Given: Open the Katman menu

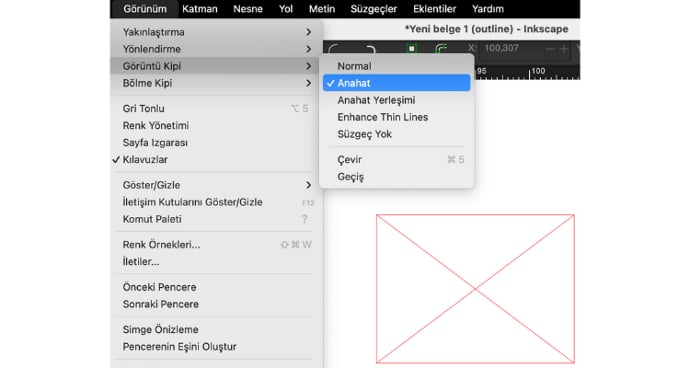Looking at the screenshot, I should pos(199,9).
